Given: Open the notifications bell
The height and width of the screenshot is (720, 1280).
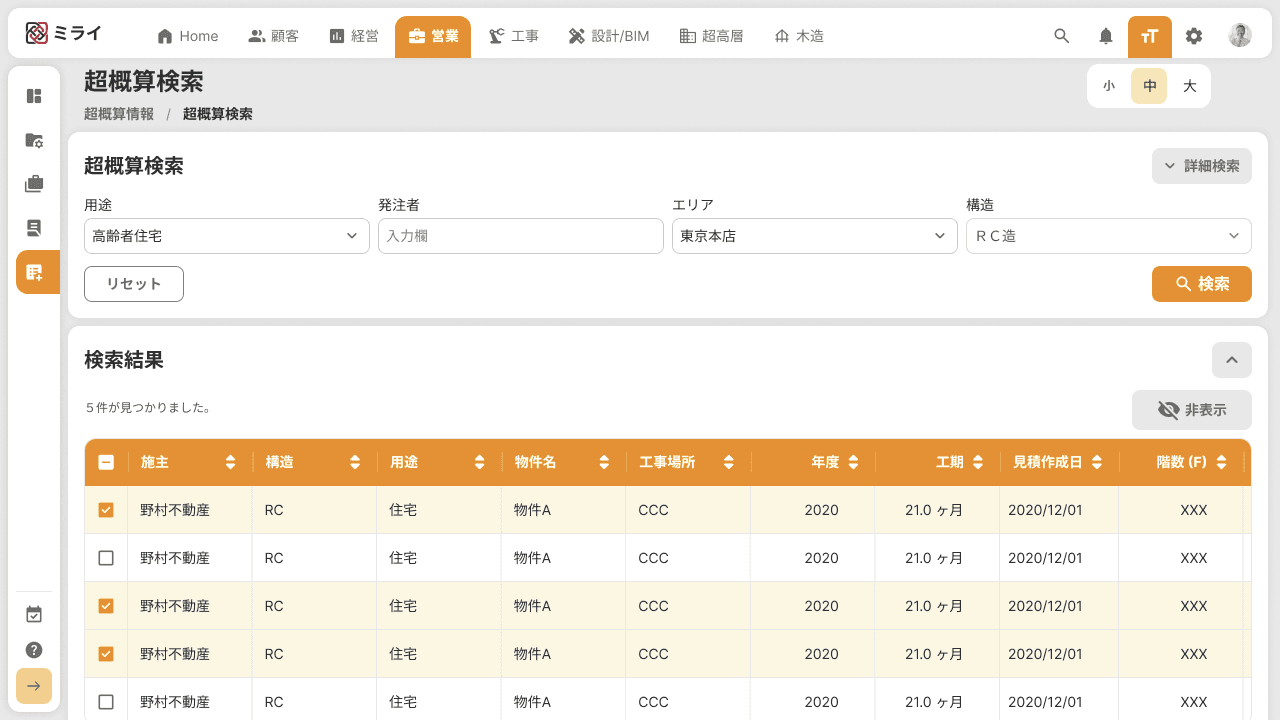Looking at the screenshot, I should 1106,36.
